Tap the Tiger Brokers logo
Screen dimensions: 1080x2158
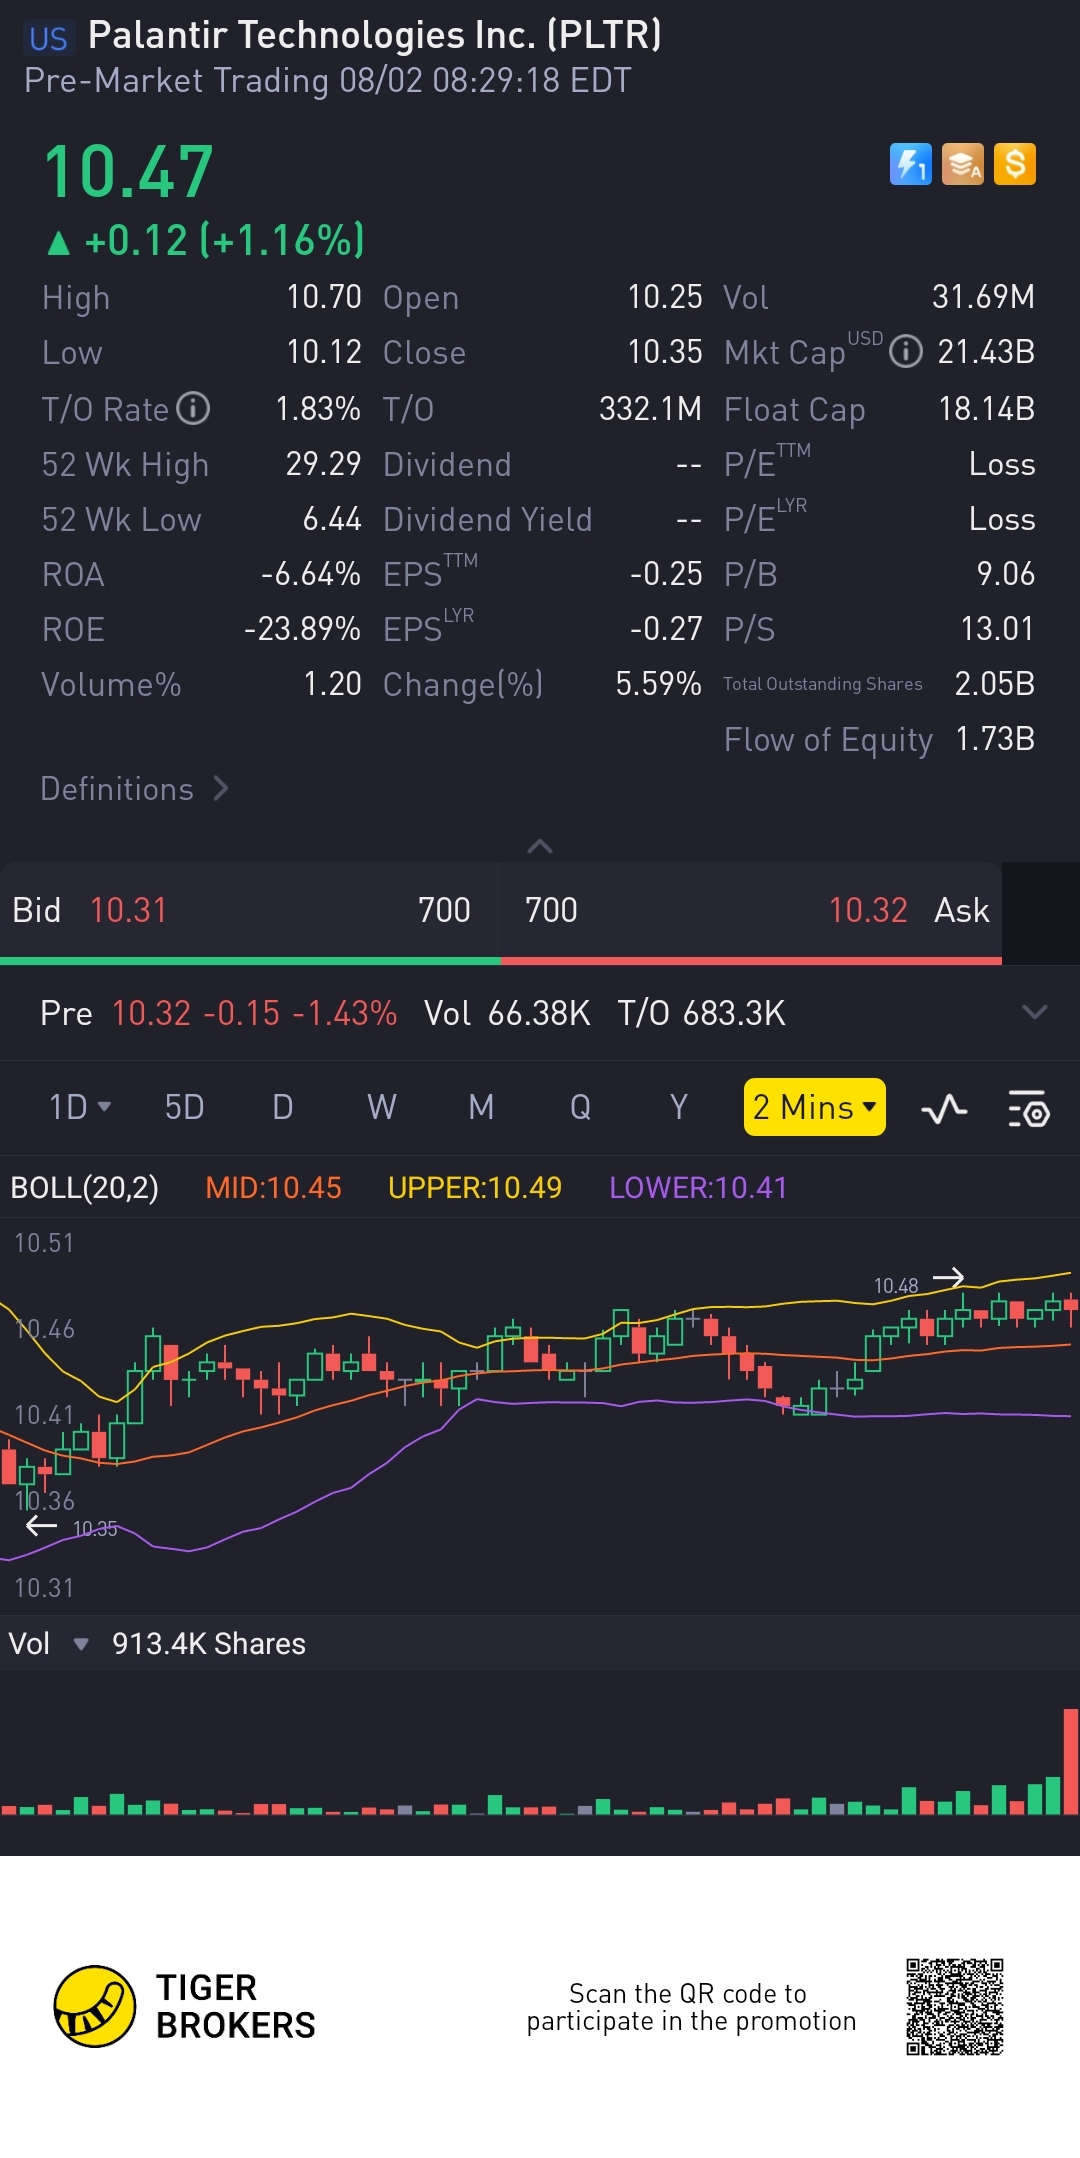185,2006
